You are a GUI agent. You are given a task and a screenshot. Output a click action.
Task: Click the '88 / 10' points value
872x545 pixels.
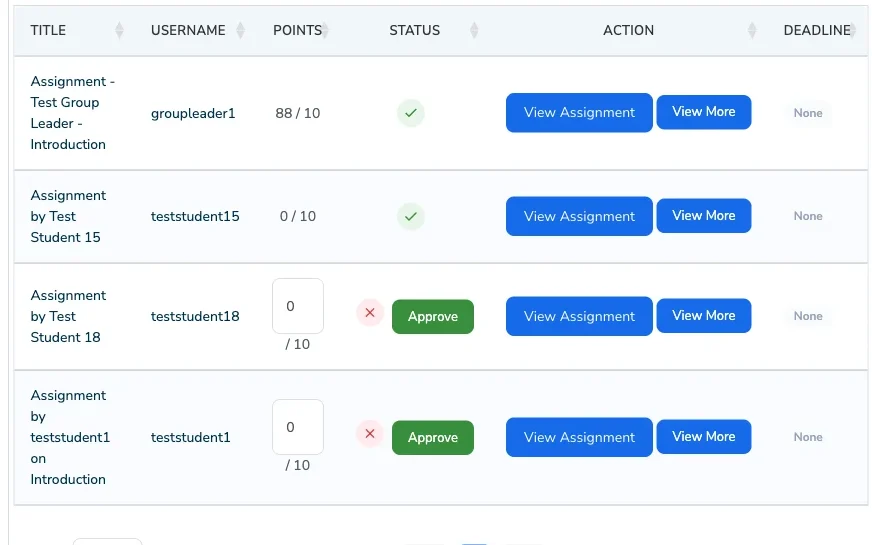pos(298,113)
